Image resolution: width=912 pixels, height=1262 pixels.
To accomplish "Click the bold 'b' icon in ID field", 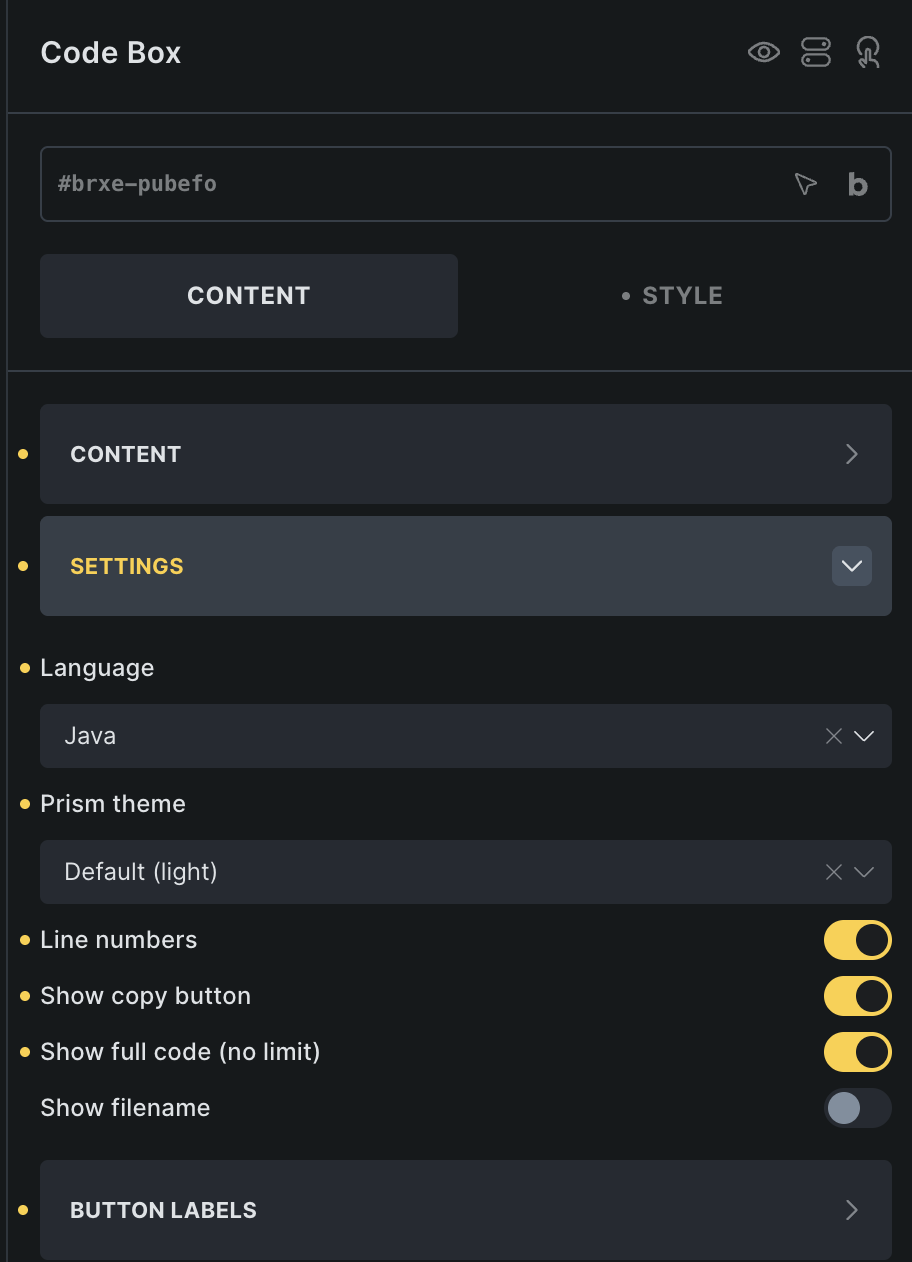I will click(x=857, y=184).
